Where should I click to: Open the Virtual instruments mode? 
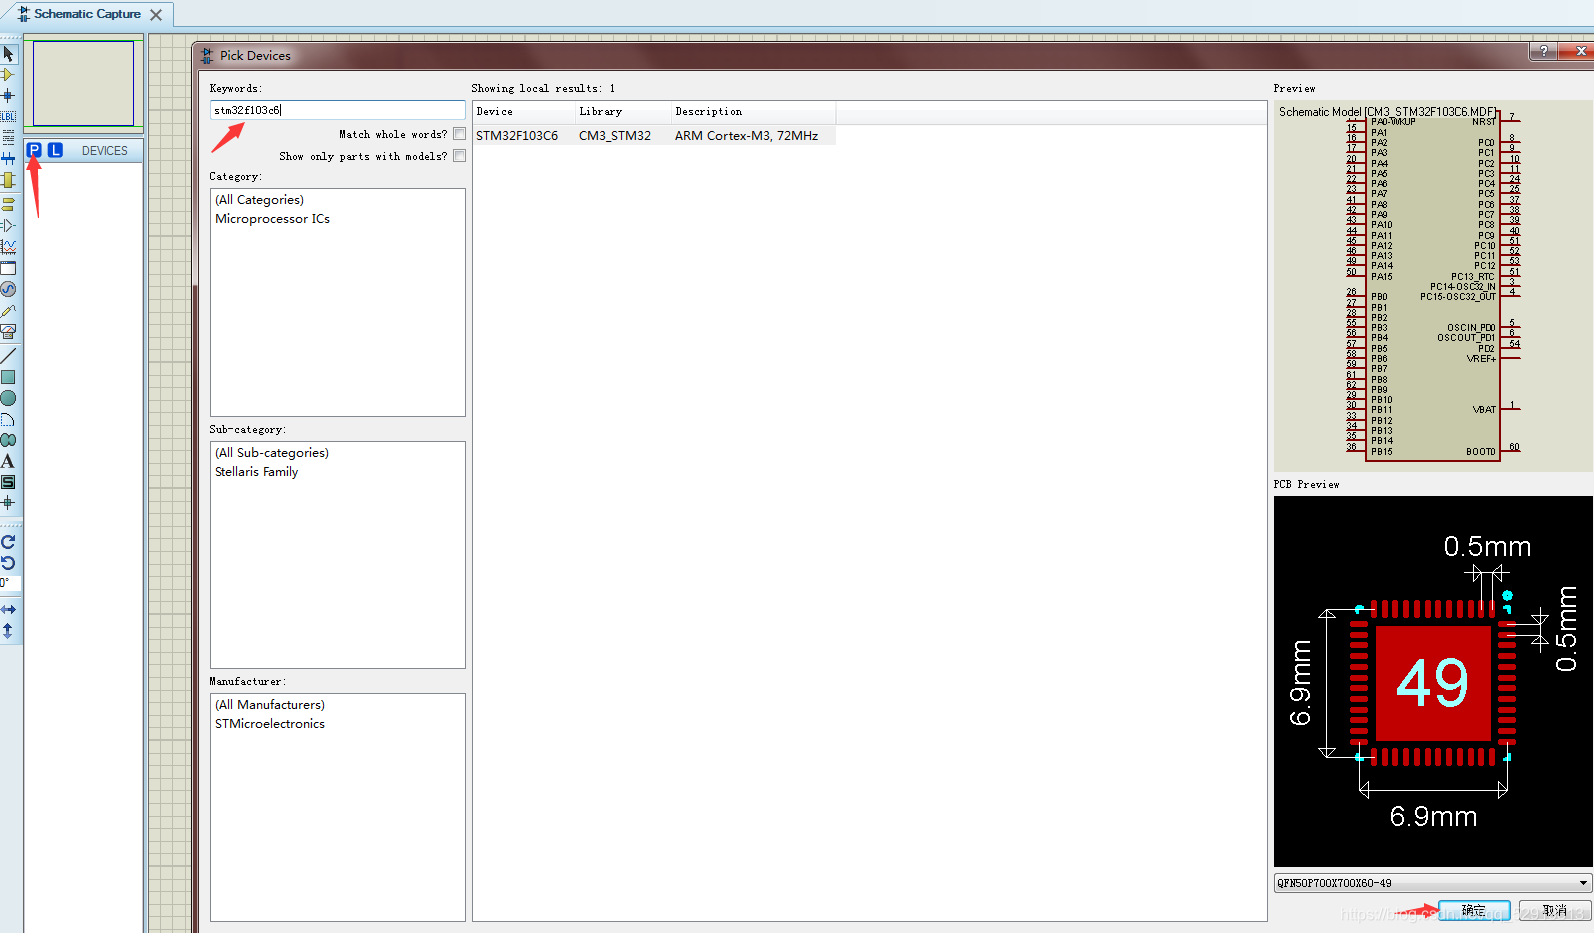(8, 331)
